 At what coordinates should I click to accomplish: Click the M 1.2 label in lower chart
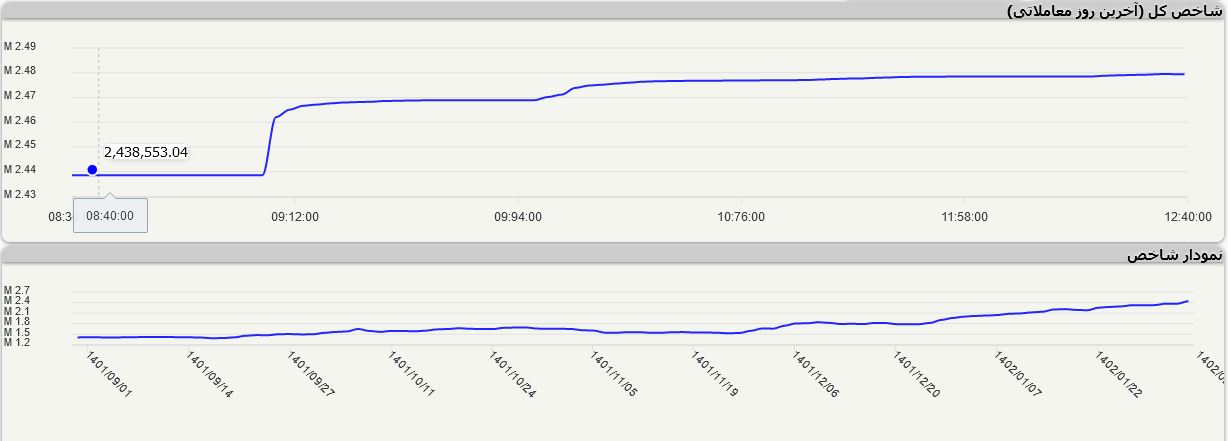17,342
